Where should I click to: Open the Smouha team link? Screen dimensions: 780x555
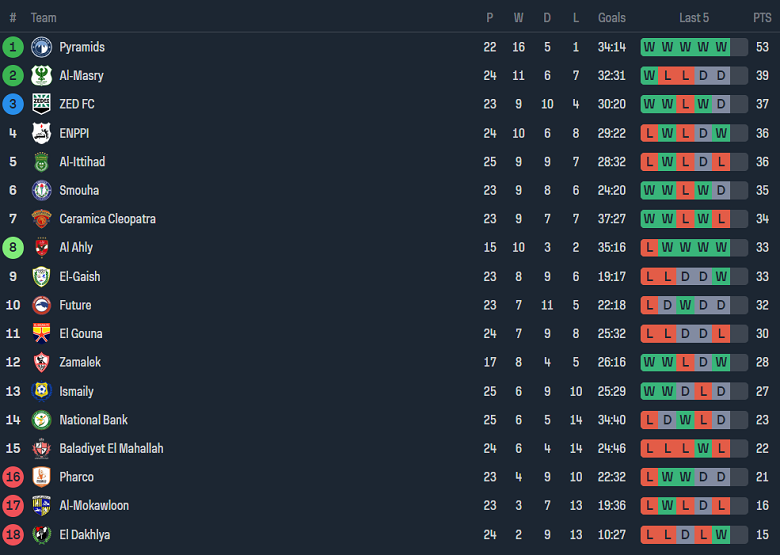79,190
